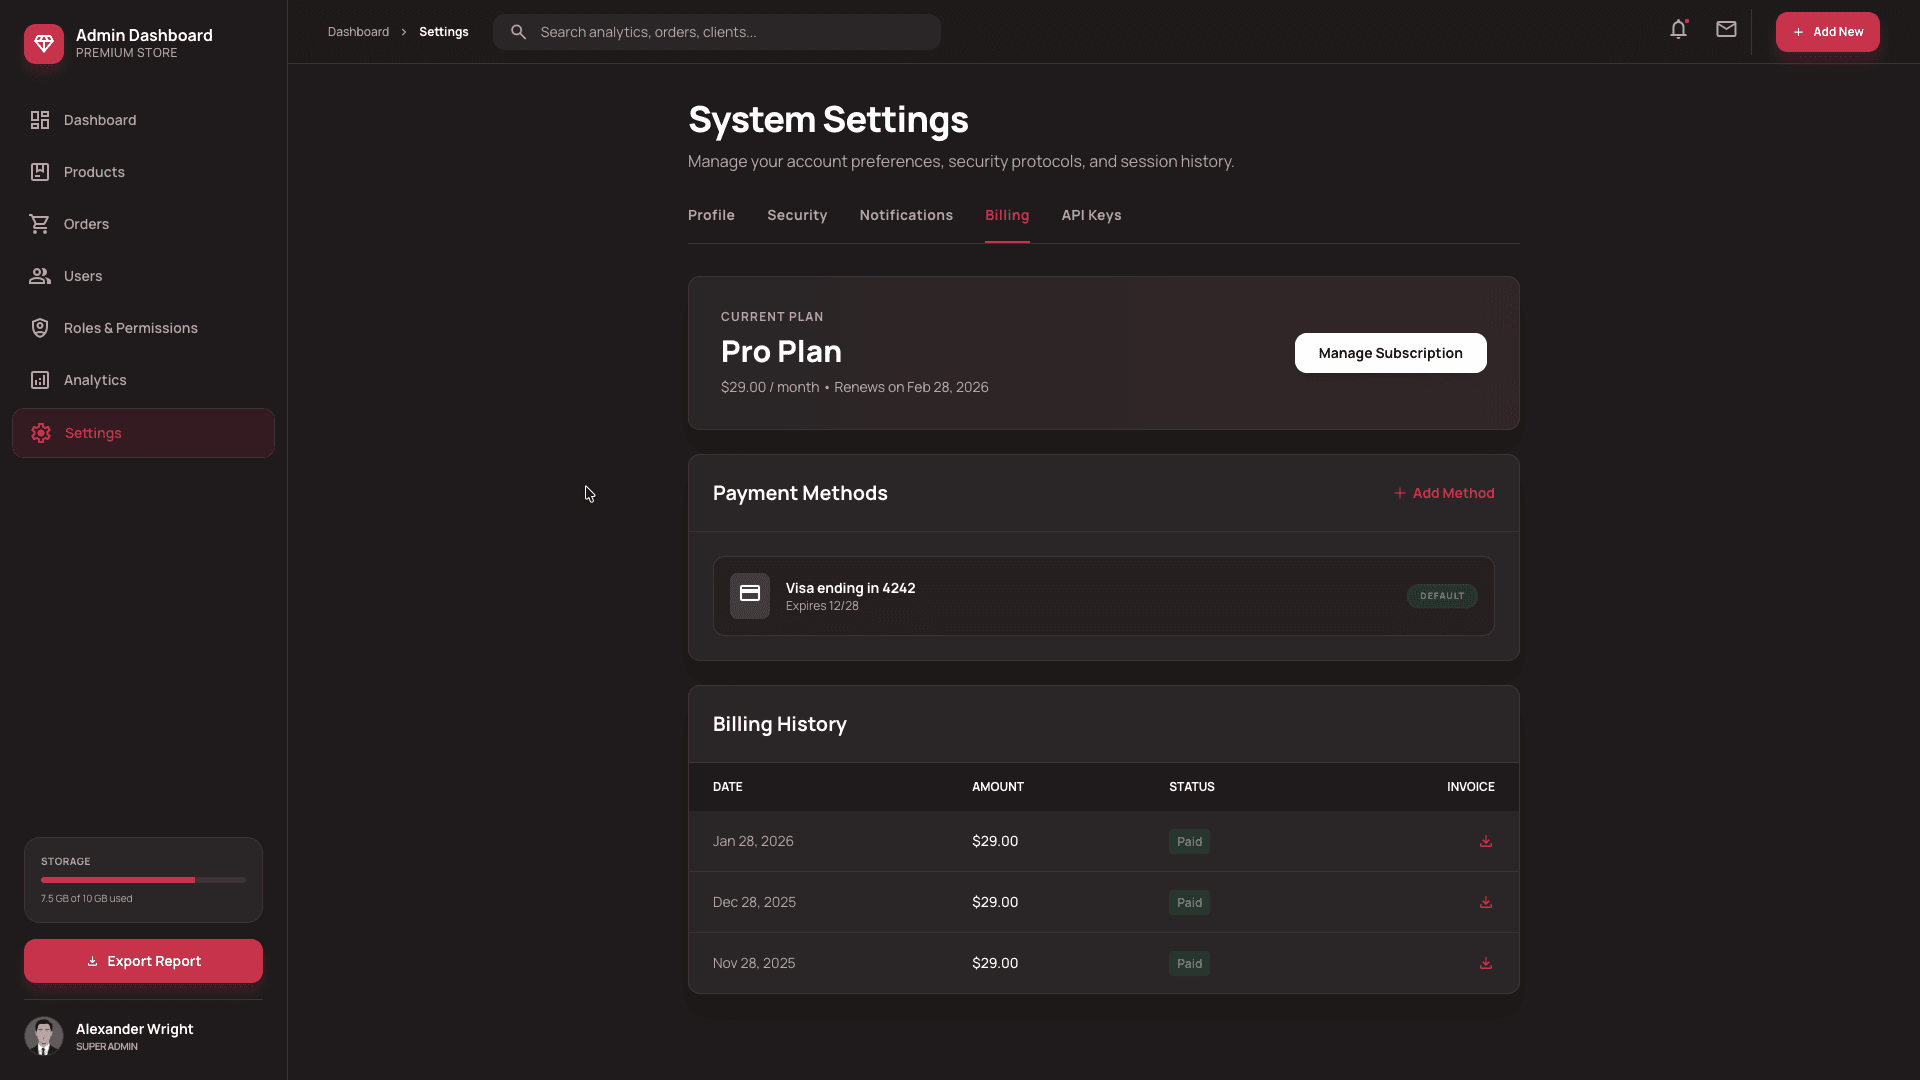Click the search magnifier icon
This screenshot has width=1920, height=1080.
click(518, 31)
